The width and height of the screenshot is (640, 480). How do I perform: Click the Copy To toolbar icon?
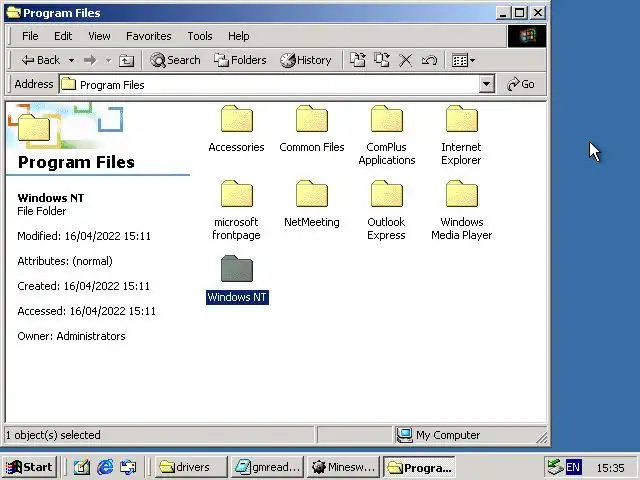coord(382,60)
